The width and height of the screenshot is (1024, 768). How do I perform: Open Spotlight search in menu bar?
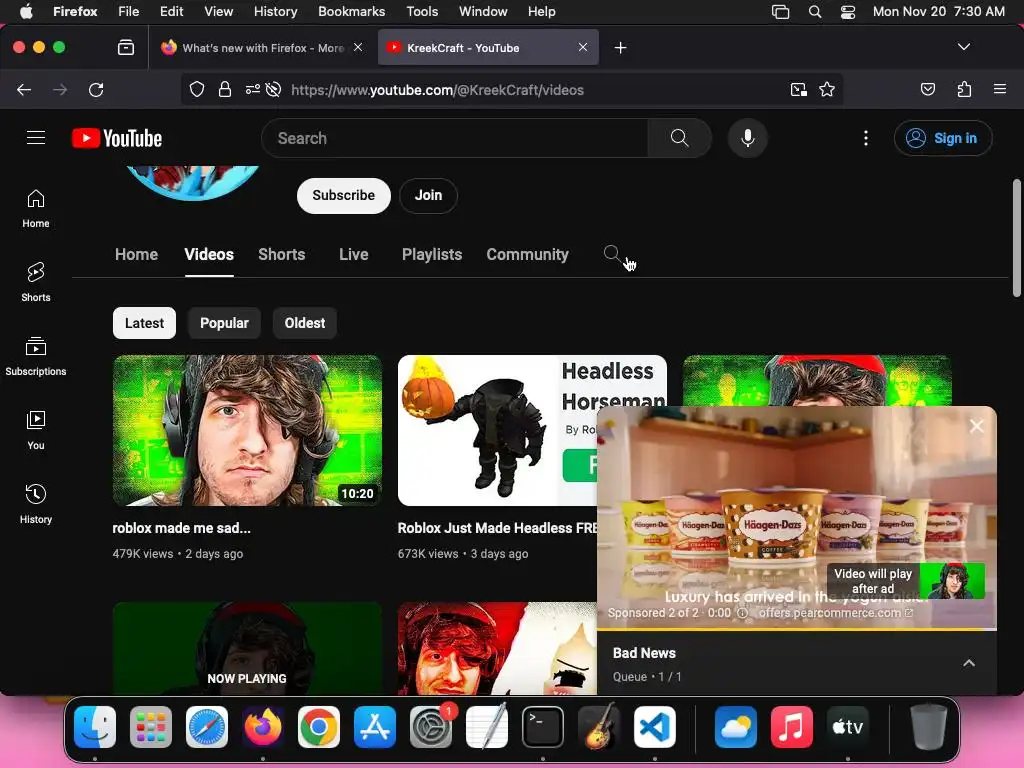pos(814,12)
